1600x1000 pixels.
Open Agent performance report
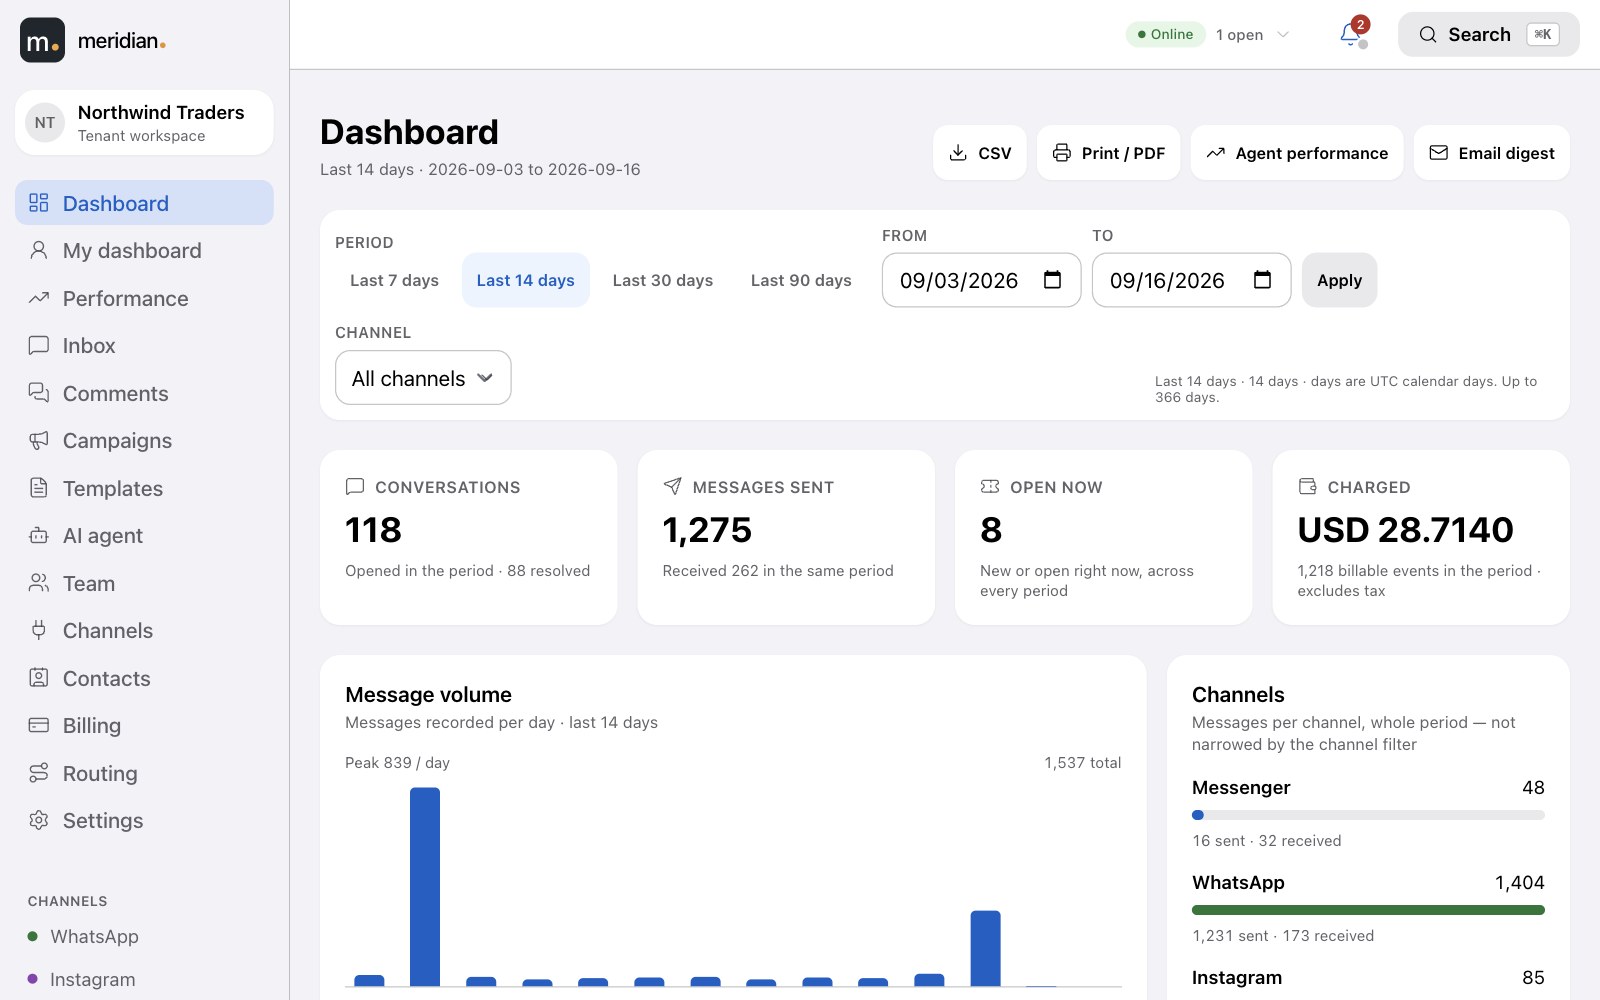click(1297, 153)
